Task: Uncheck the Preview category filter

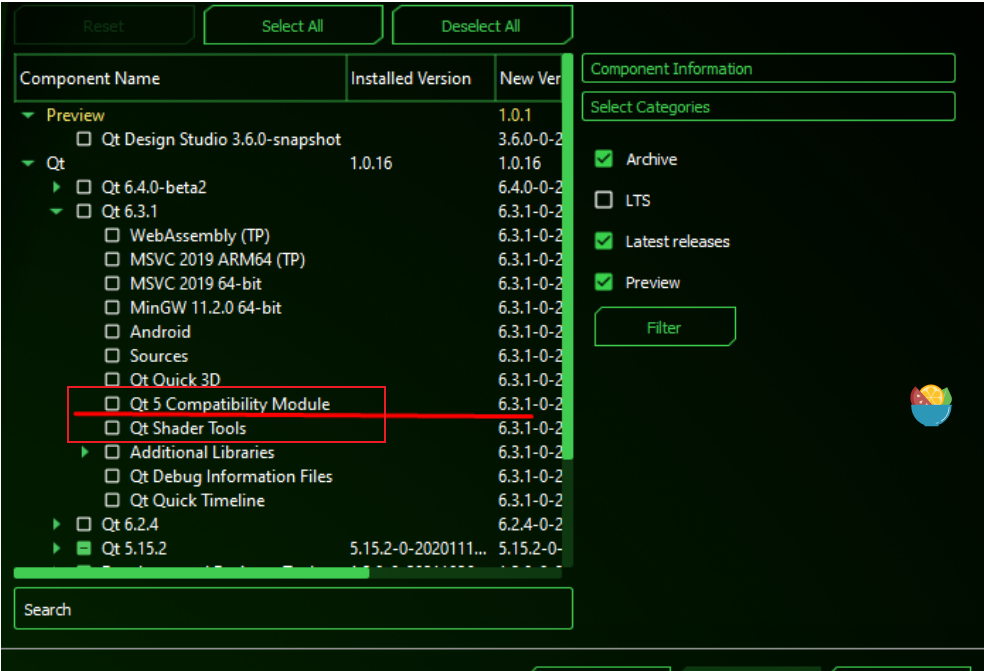Action: pyautogui.click(x=604, y=282)
